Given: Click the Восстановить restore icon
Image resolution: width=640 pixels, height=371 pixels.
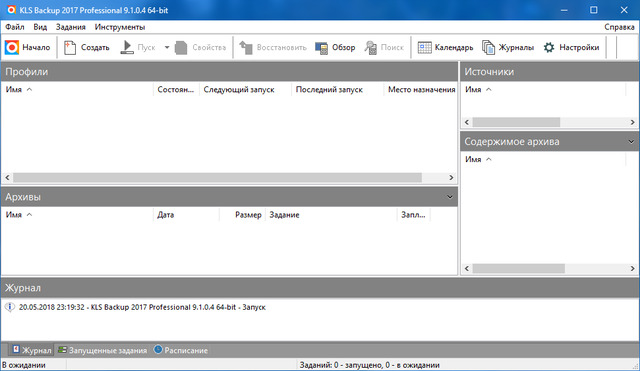Looking at the screenshot, I should 246,47.
